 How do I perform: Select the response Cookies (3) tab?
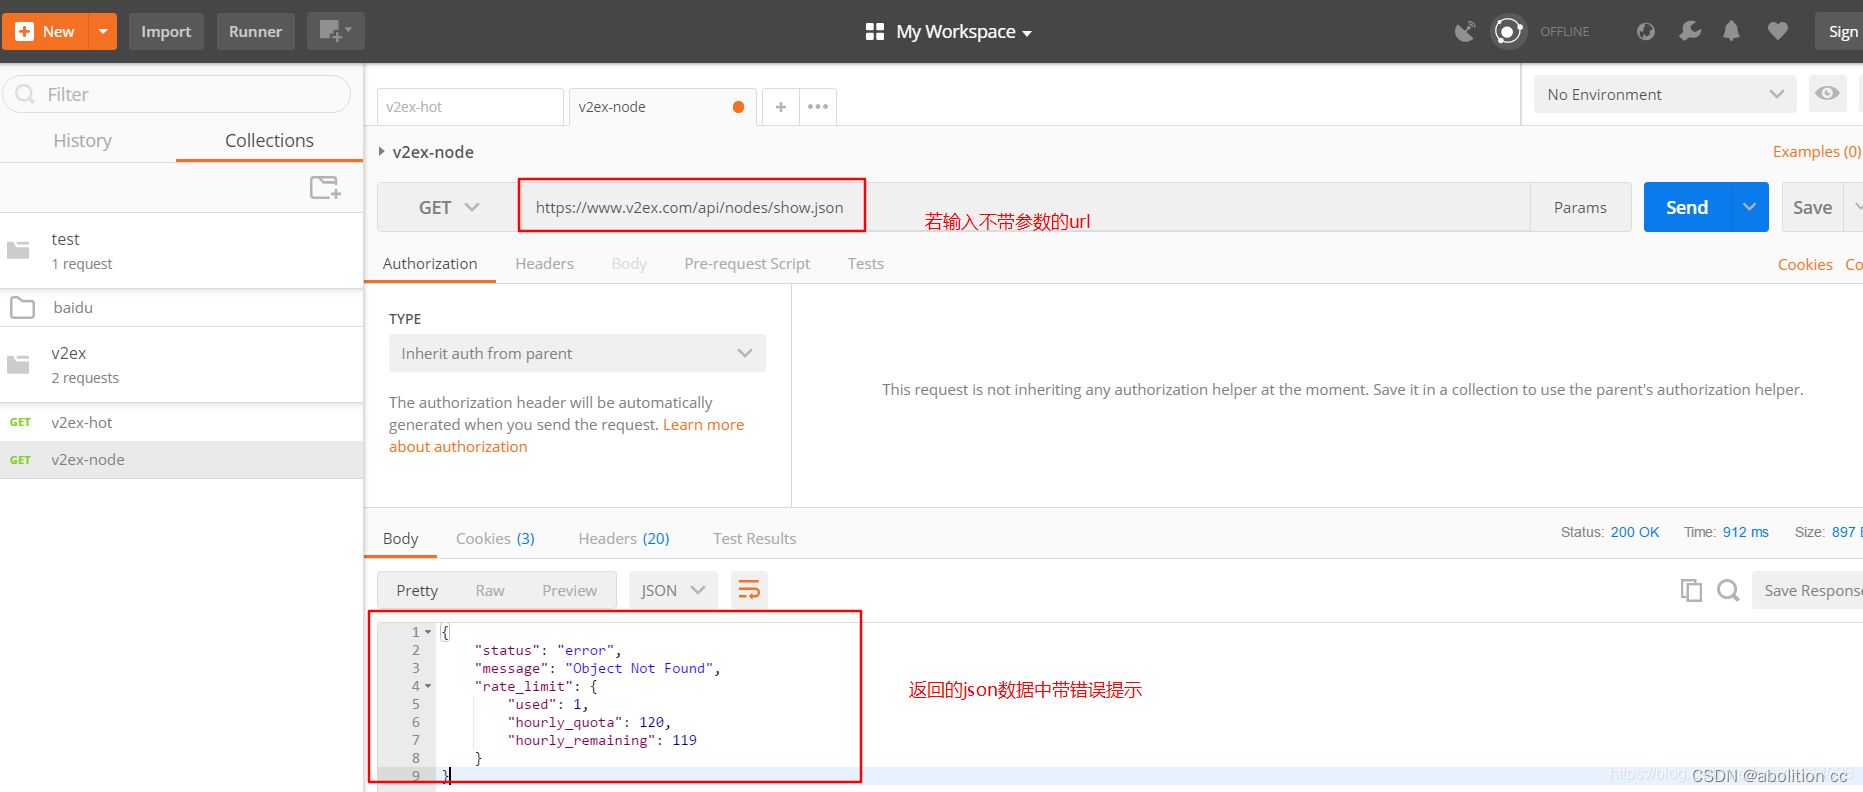click(495, 538)
